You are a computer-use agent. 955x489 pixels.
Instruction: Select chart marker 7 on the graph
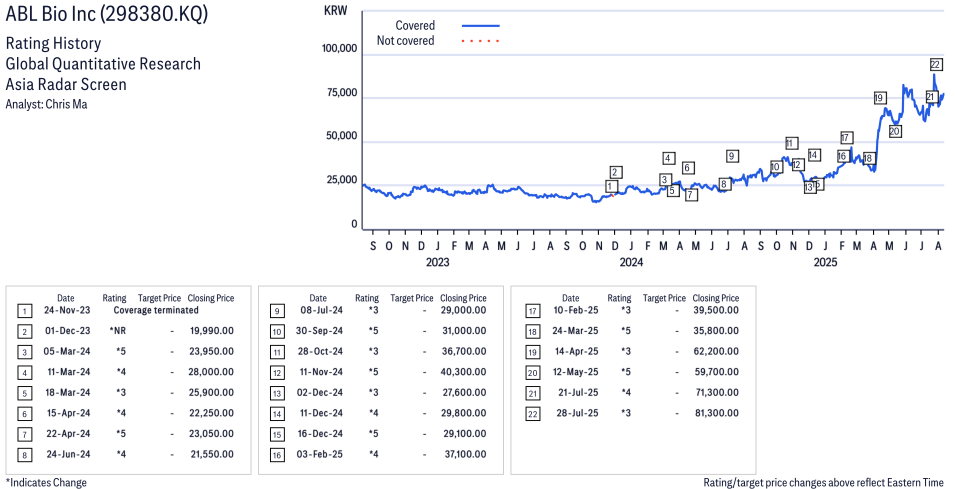(691, 195)
